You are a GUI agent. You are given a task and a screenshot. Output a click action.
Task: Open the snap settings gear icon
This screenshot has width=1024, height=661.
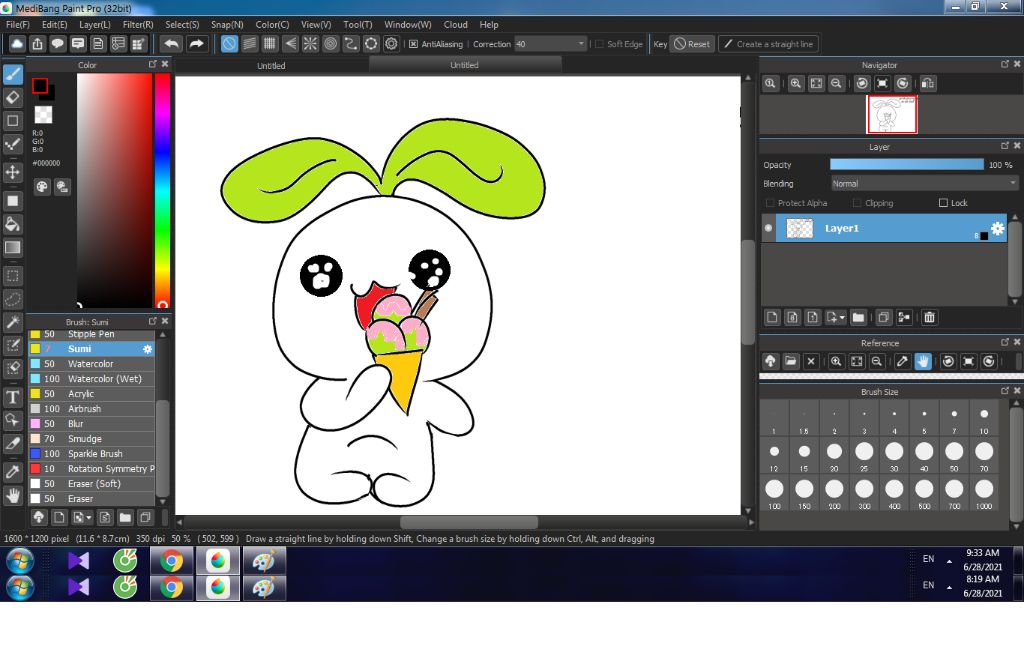pos(391,44)
